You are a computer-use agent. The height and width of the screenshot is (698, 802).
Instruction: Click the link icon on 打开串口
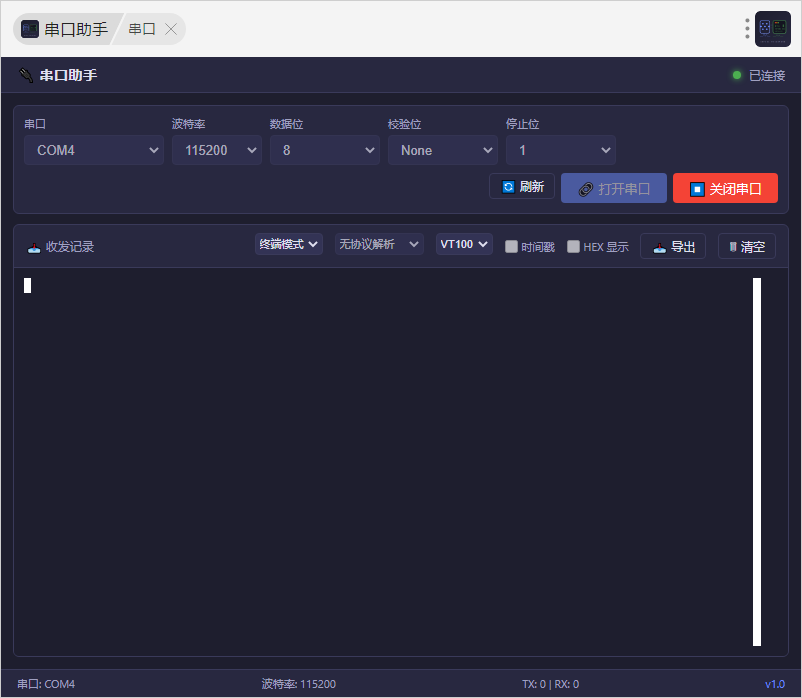tap(586, 189)
